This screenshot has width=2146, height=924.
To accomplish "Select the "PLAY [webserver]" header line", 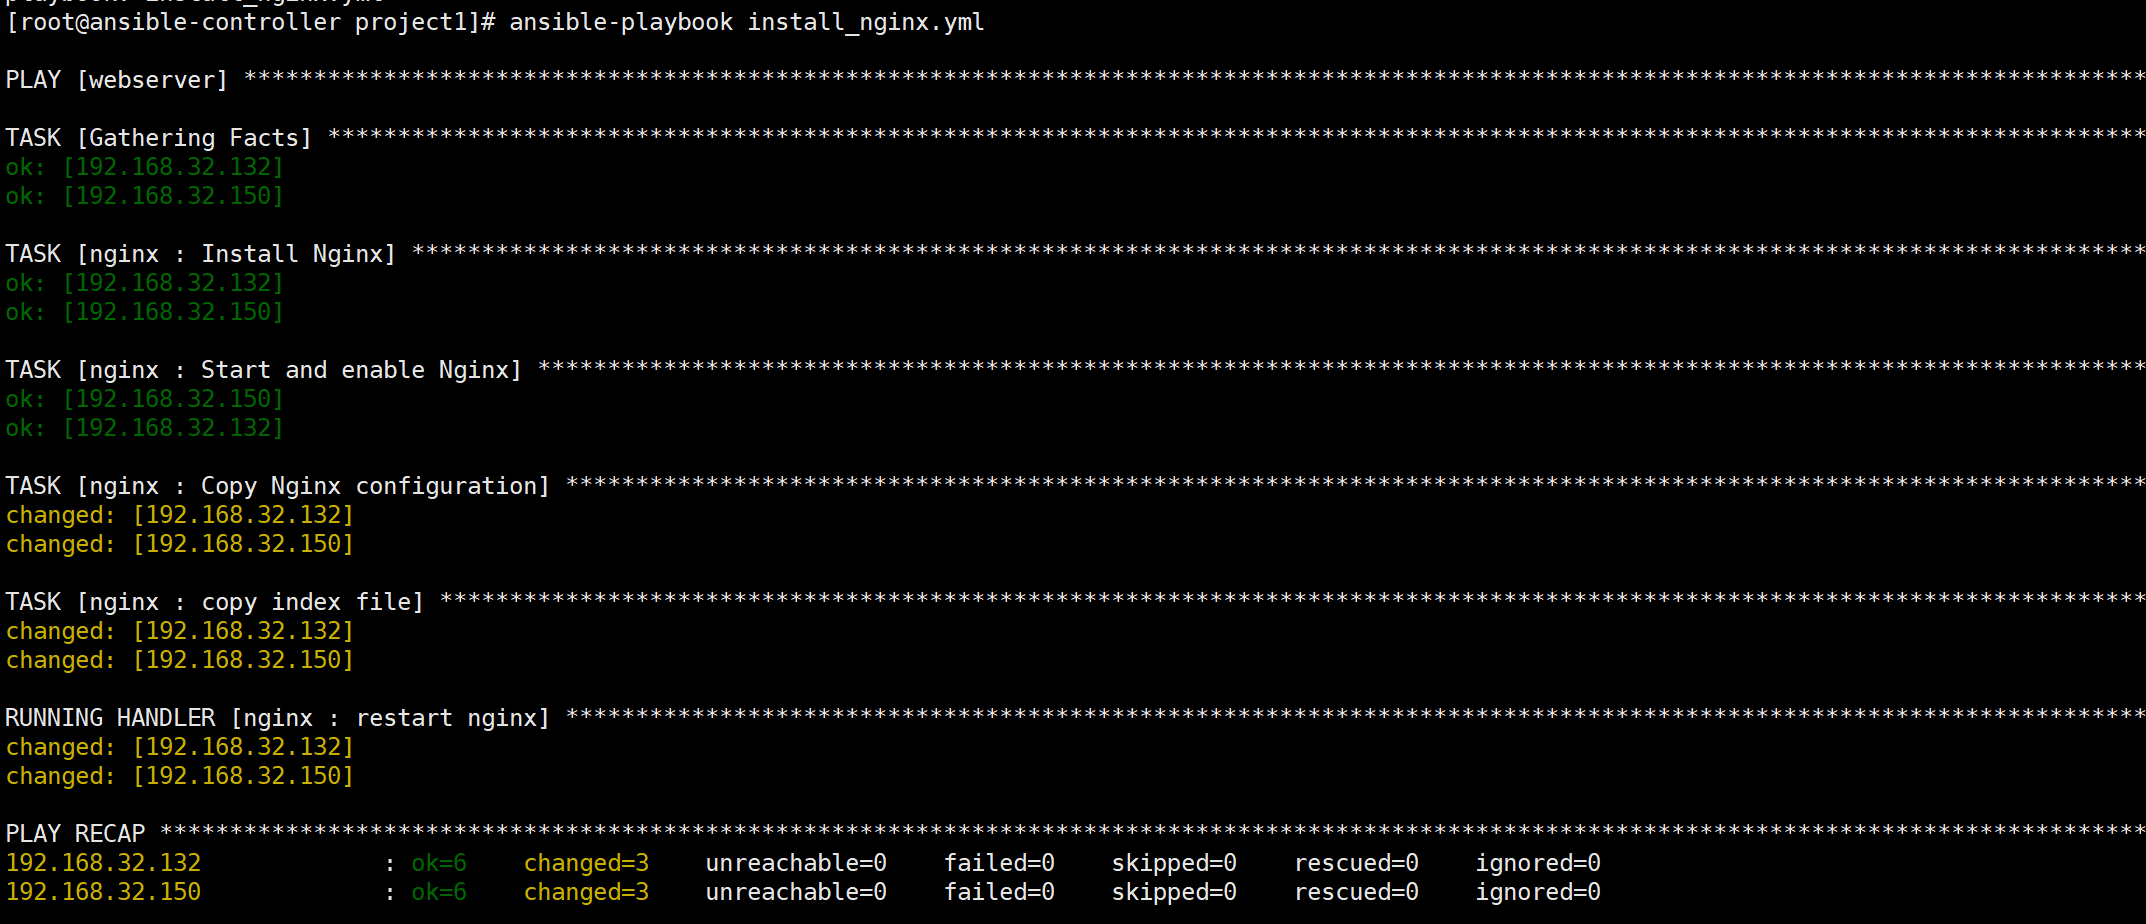I will [x=117, y=80].
